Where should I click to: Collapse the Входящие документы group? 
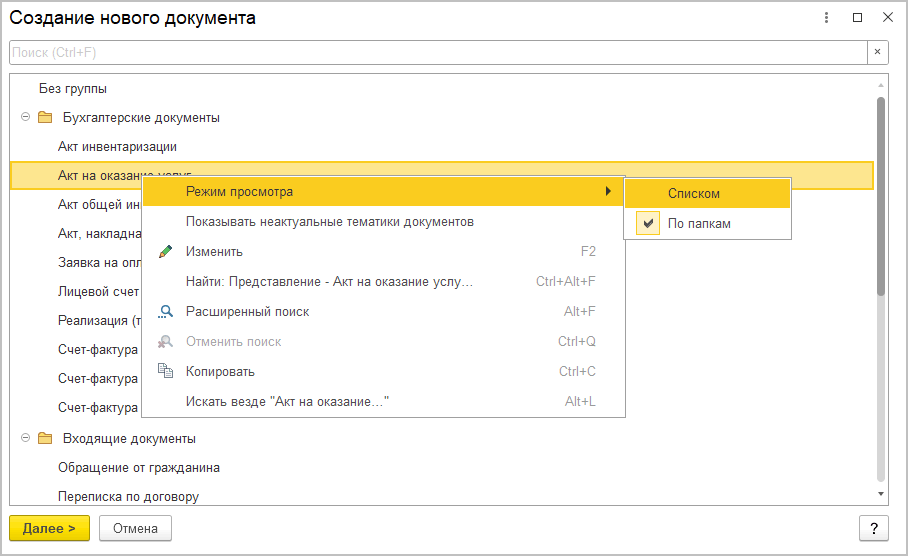coord(24,438)
